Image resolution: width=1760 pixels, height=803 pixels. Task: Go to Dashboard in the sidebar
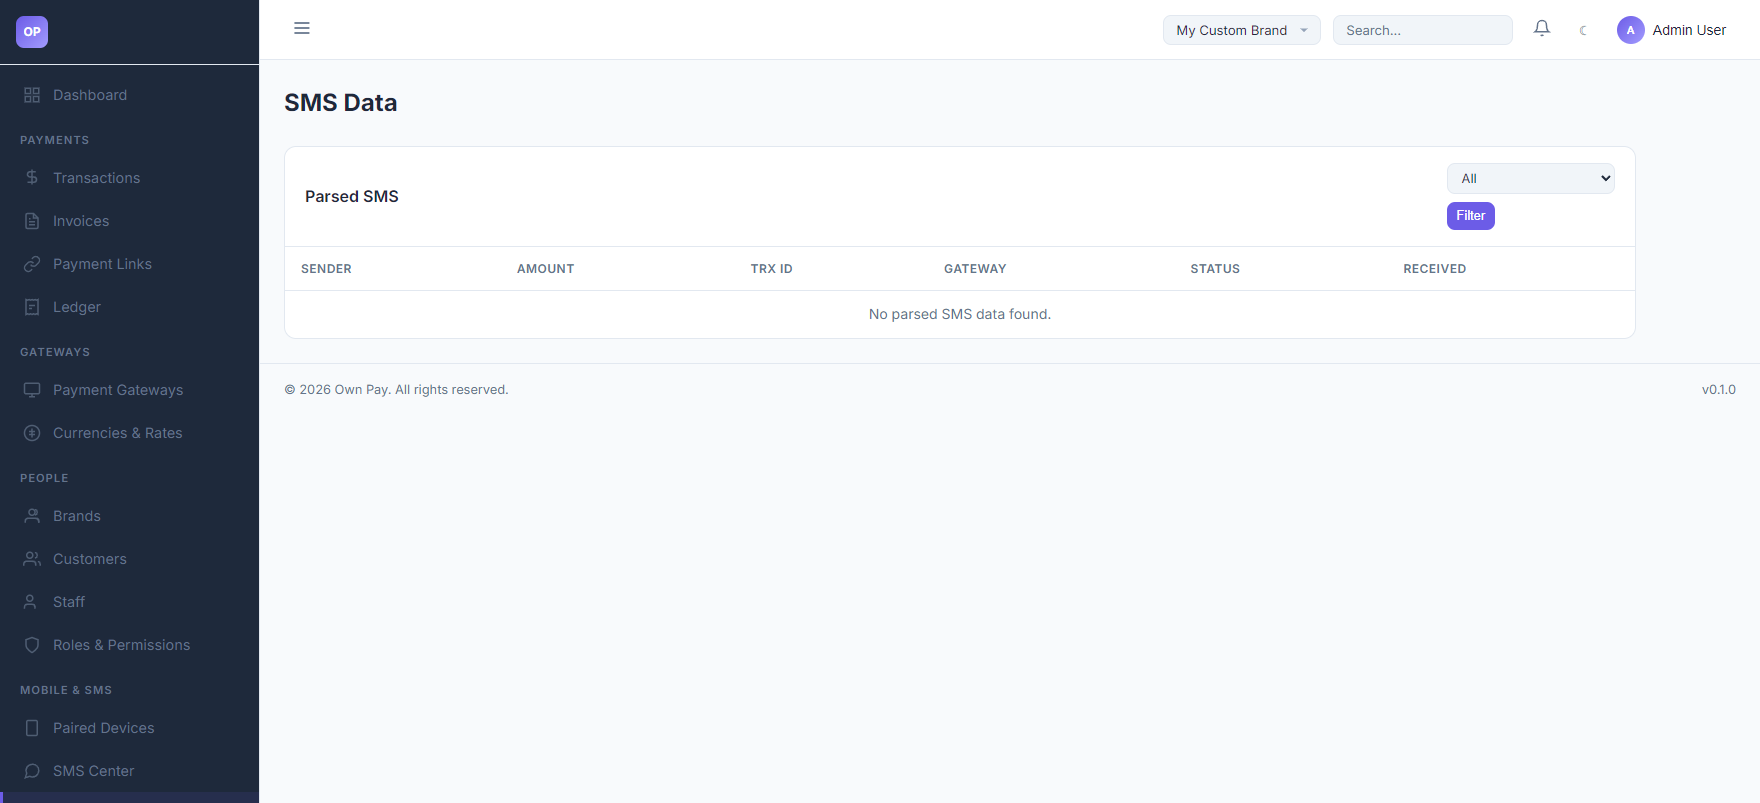pyautogui.click(x=90, y=95)
